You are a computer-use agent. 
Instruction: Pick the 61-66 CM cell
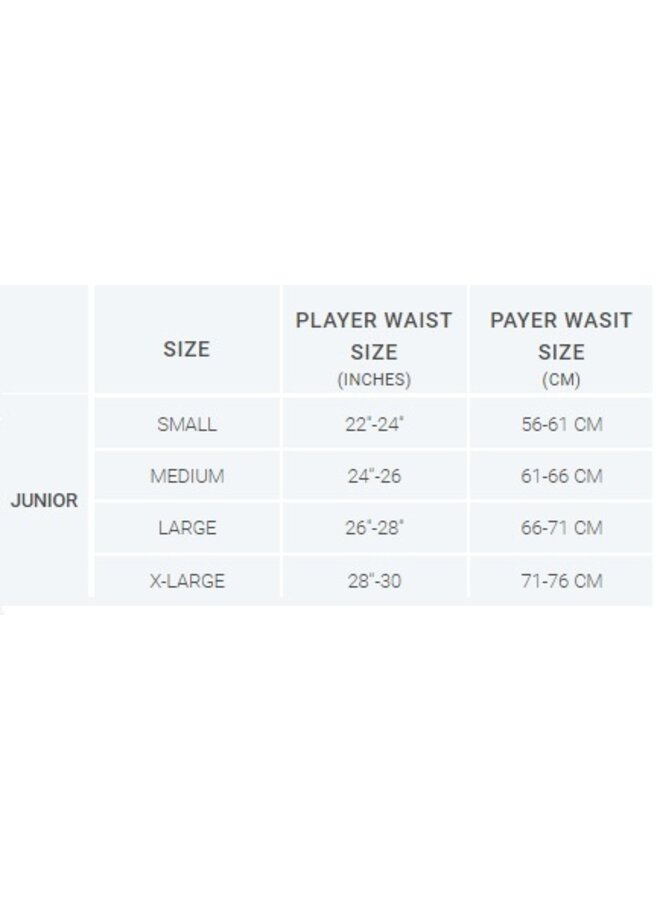561,476
